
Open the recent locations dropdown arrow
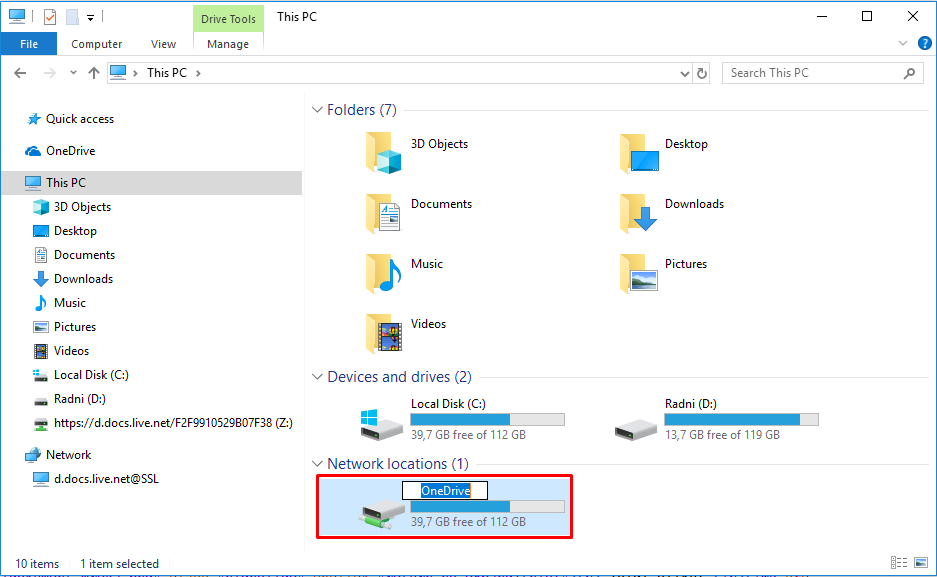coord(73,73)
